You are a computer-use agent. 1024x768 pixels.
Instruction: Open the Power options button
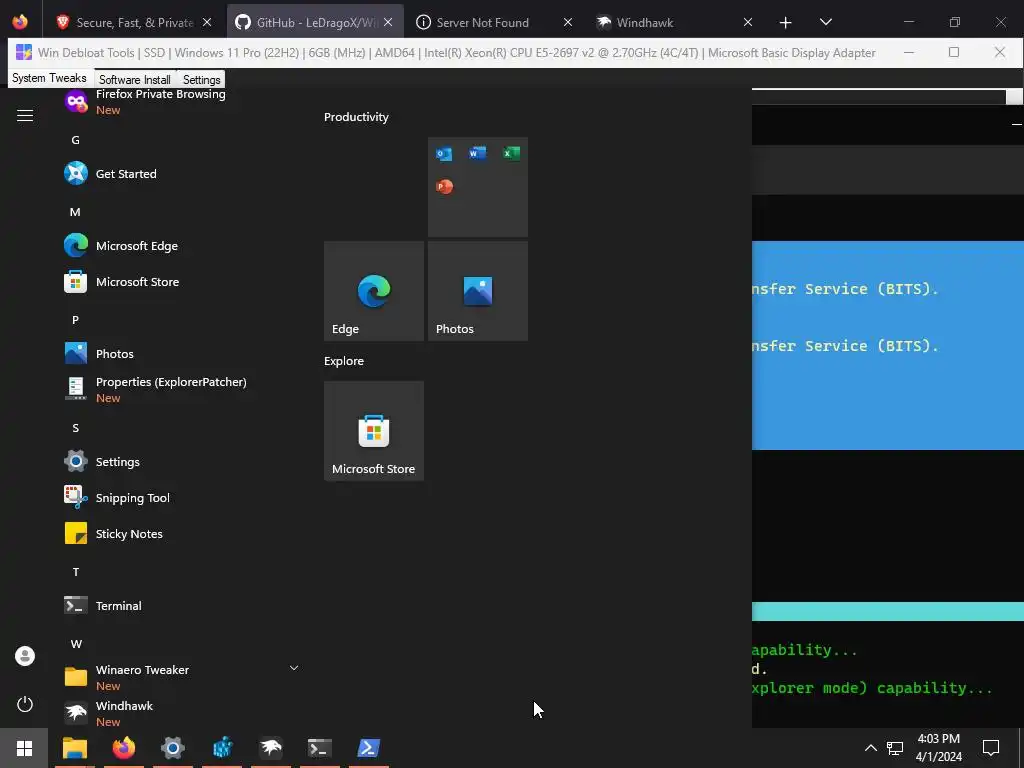[25, 704]
